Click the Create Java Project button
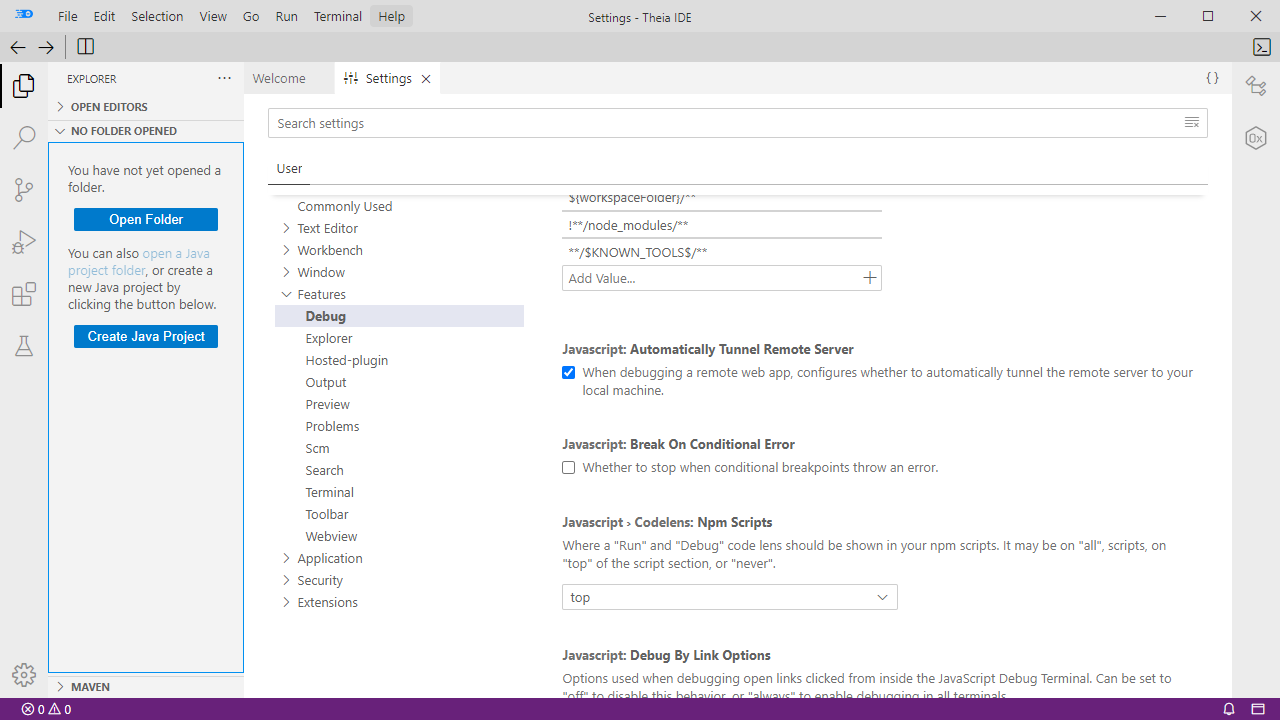Viewport: 1280px width, 720px height. (x=146, y=337)
